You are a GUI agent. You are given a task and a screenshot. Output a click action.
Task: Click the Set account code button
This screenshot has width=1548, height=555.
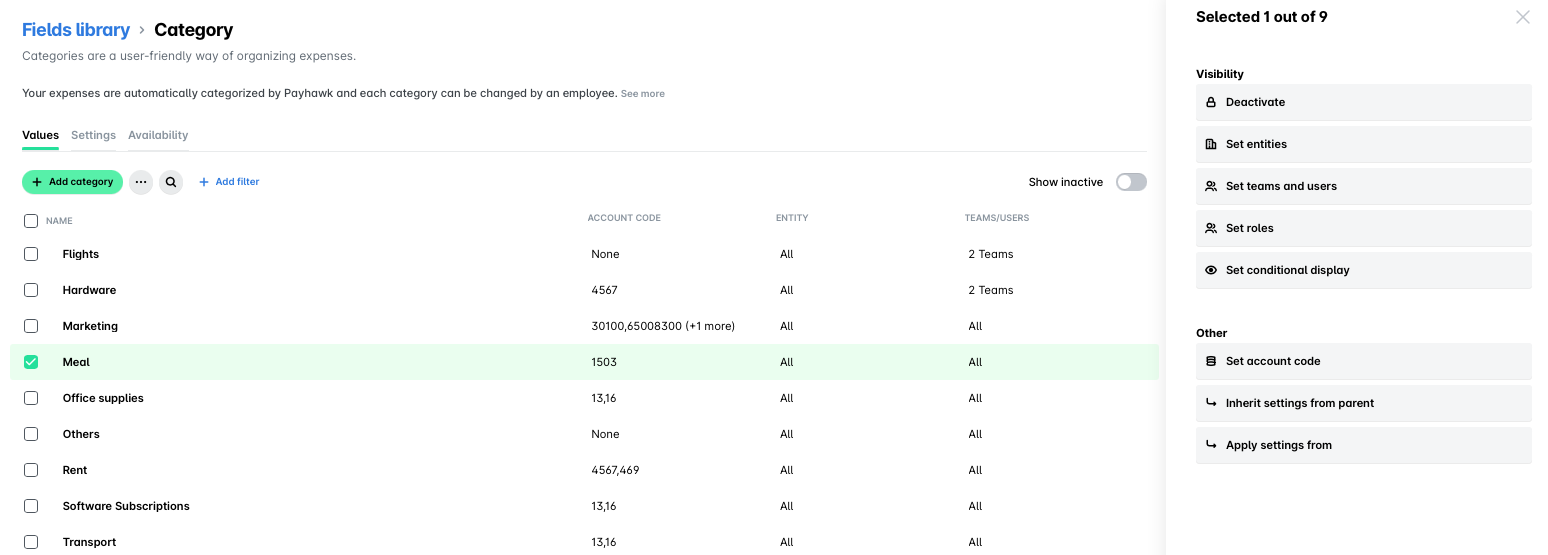coord(1364,361)
